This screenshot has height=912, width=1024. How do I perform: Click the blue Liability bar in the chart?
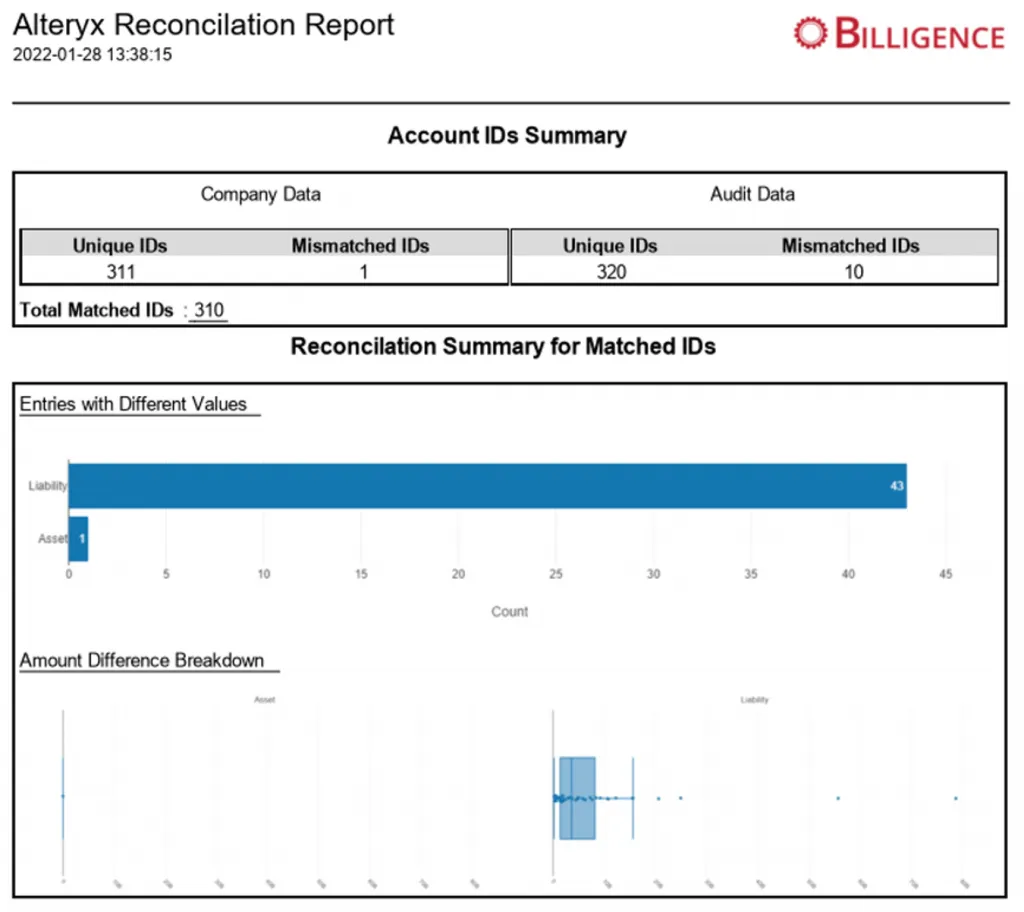pyautogui.click(x=487, y=486)
